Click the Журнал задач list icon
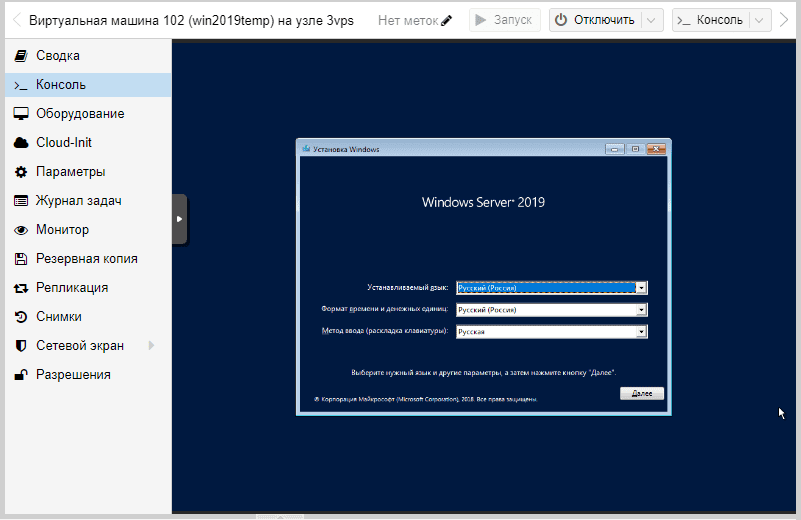 pyautogui.click(x=21, y=201)
